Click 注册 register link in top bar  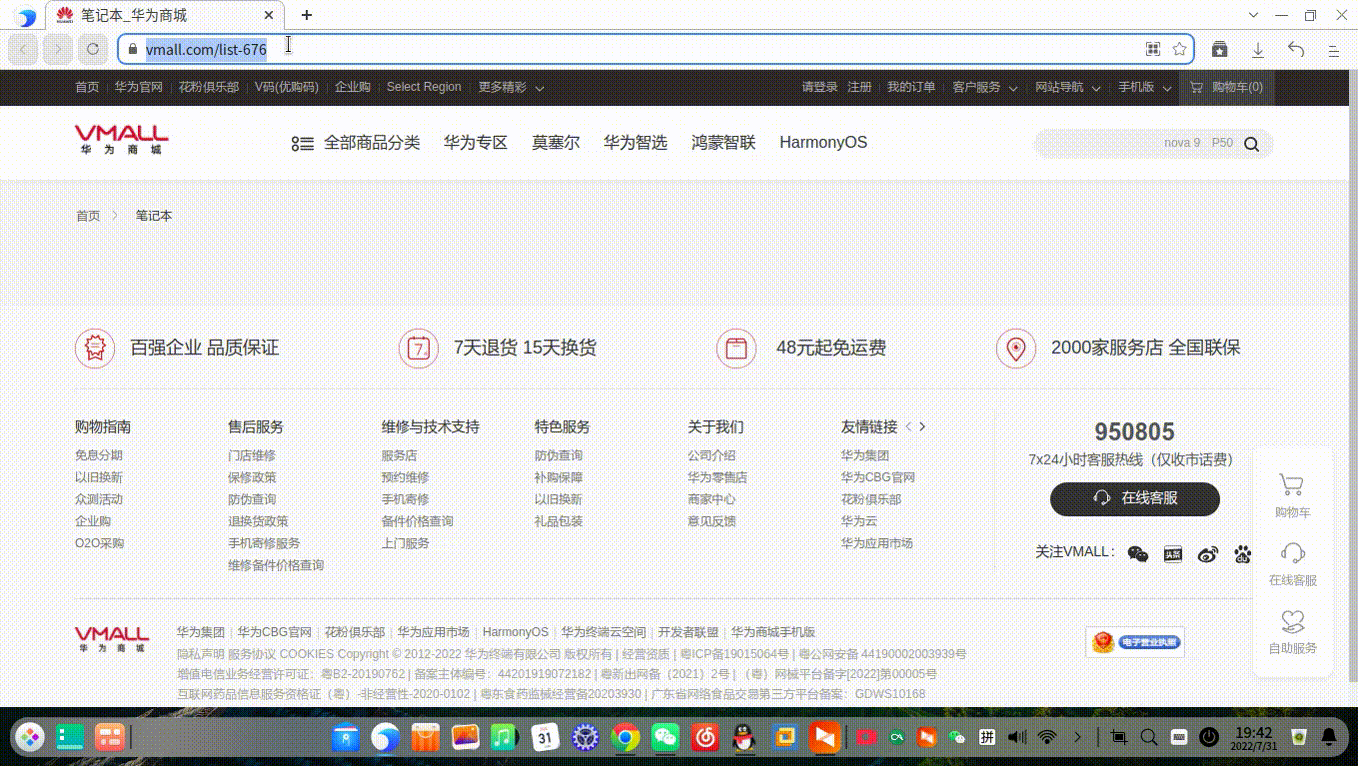pos(859,88)
